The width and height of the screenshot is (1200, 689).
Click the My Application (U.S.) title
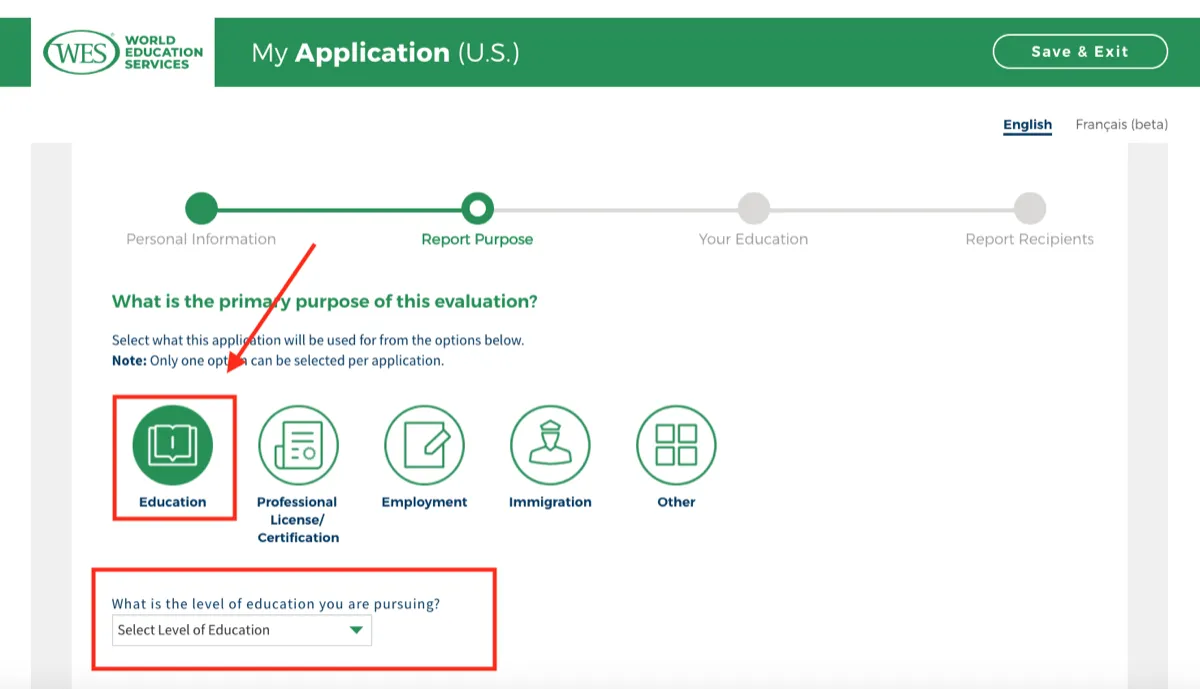coord(385,52)
